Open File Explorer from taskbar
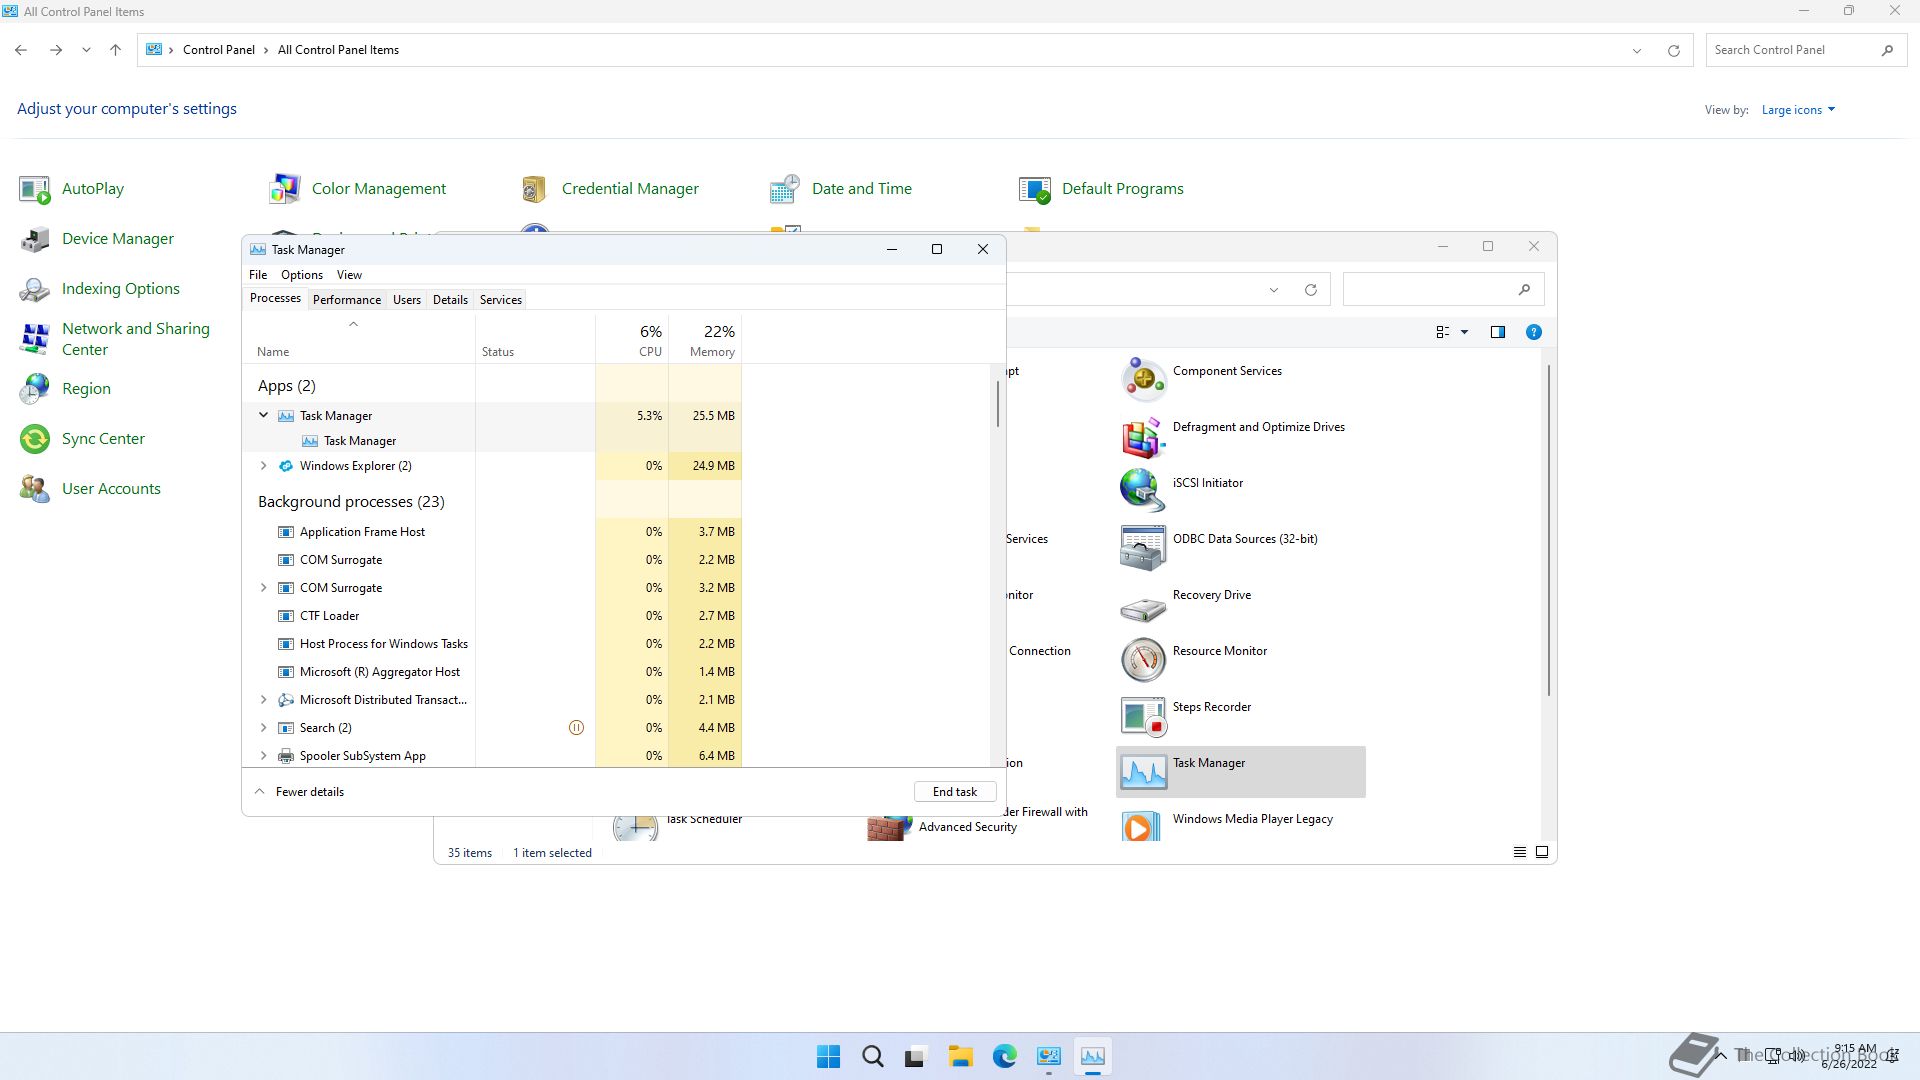1920x1080 pixels. click(960, 1057)
